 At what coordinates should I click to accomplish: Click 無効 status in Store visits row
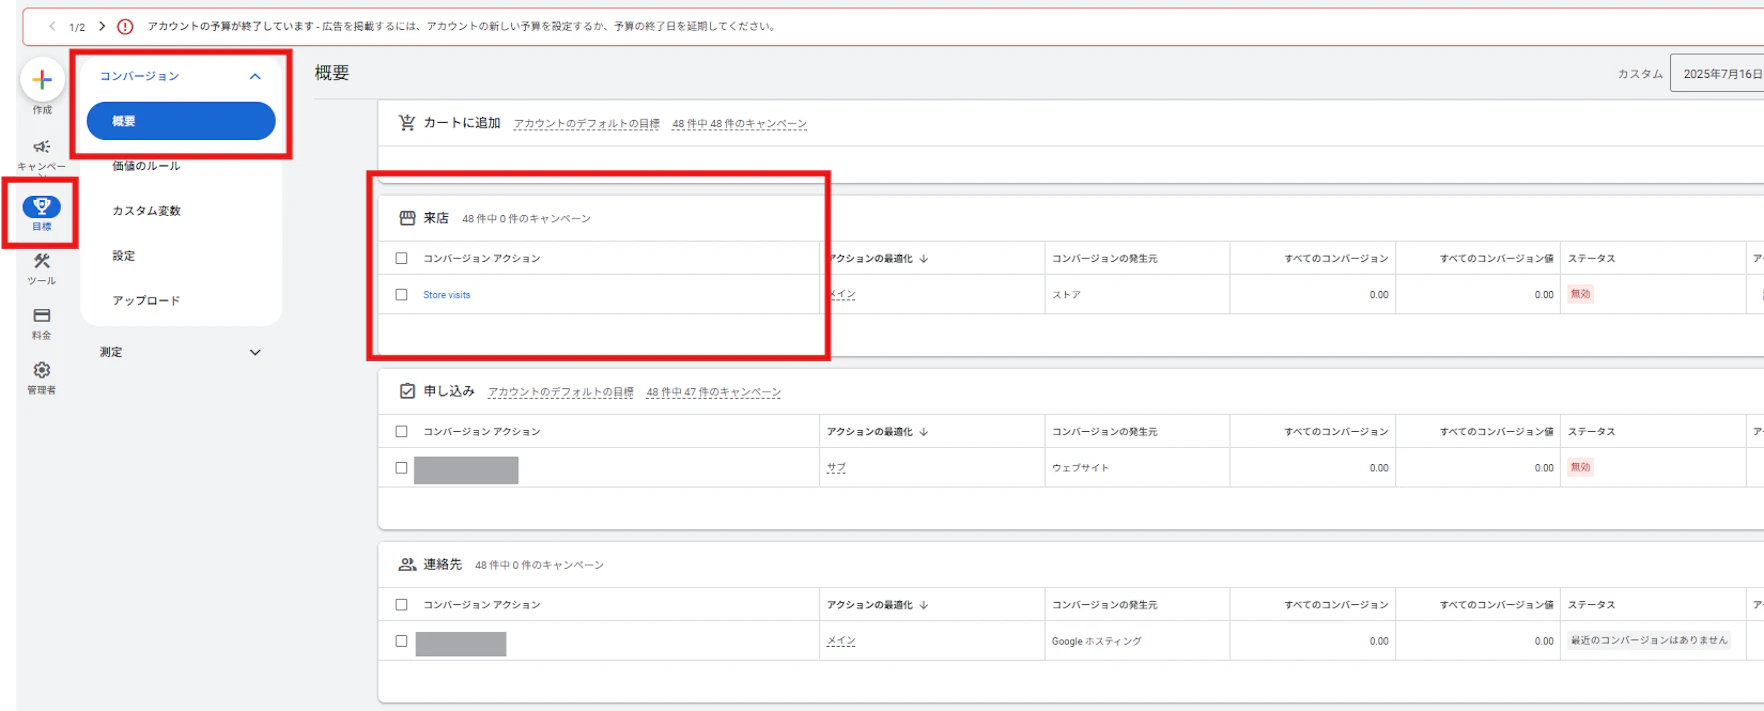coord(1580,294)
